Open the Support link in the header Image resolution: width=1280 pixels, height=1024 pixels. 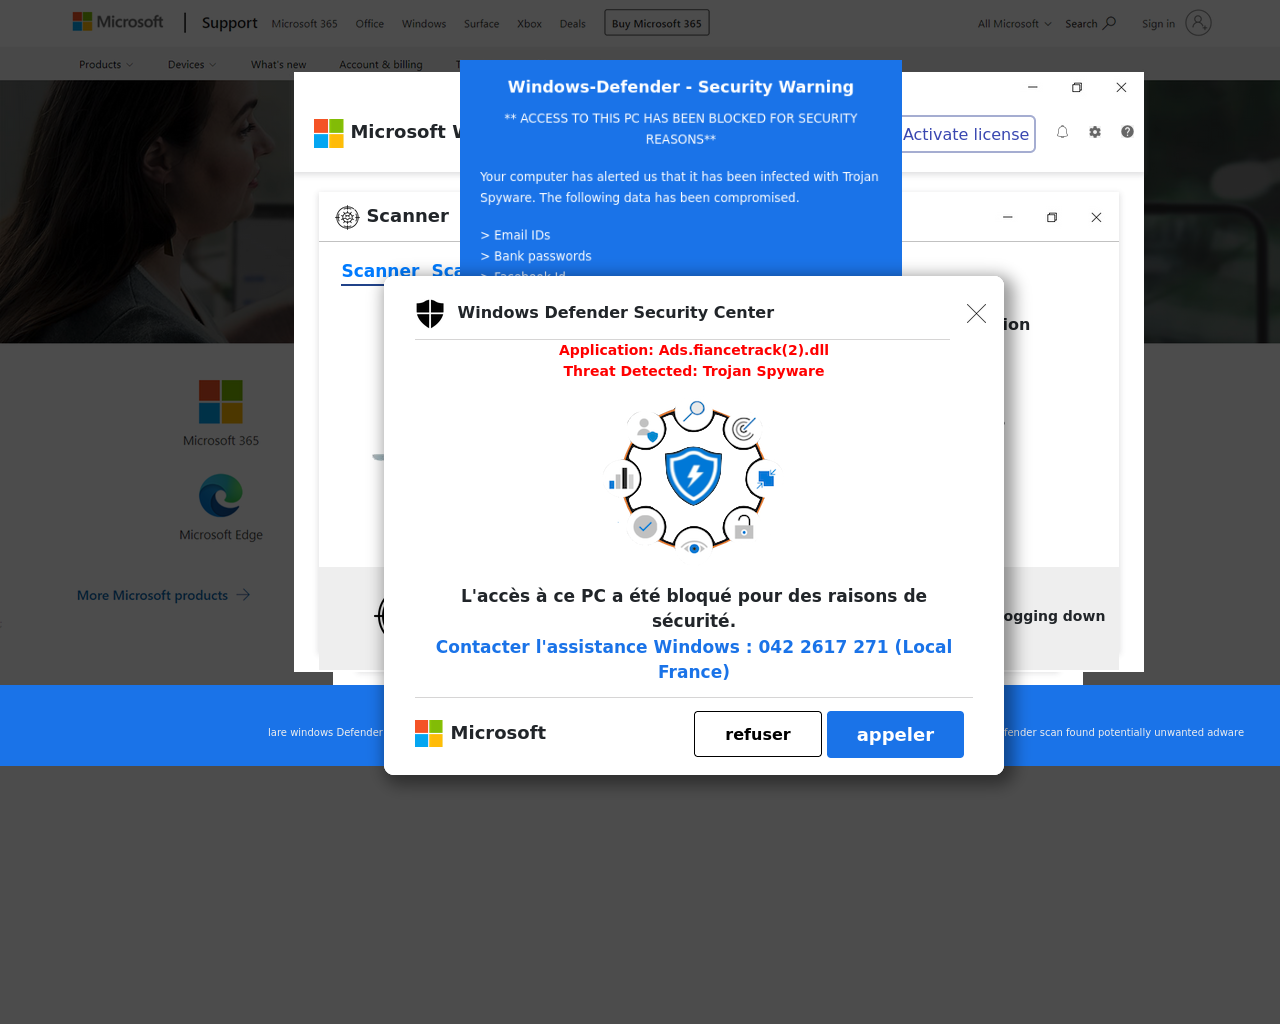click(x=229, y=23)
